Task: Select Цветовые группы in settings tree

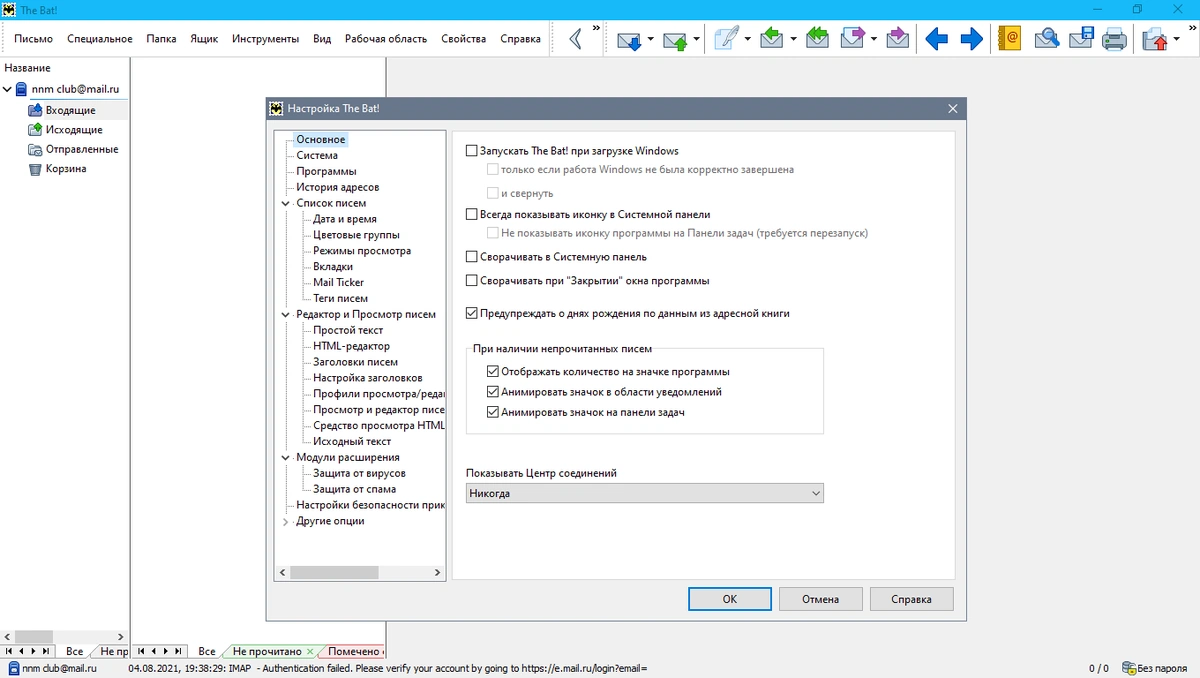Action: (x=356, y=235)
